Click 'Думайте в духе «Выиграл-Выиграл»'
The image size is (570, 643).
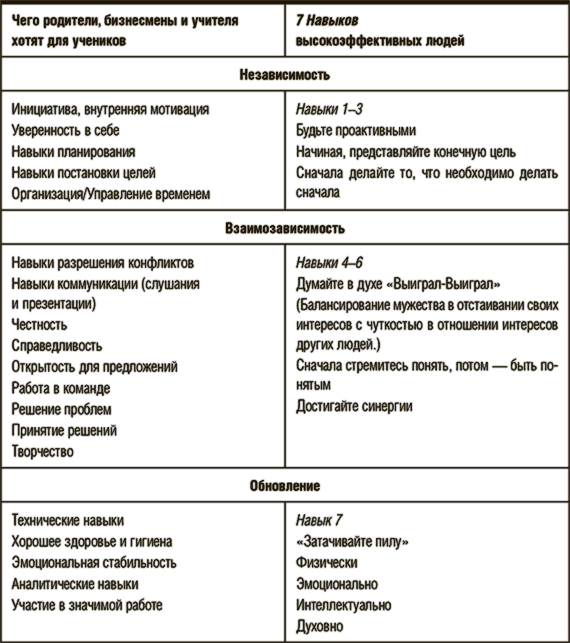[x=398, y=284]
